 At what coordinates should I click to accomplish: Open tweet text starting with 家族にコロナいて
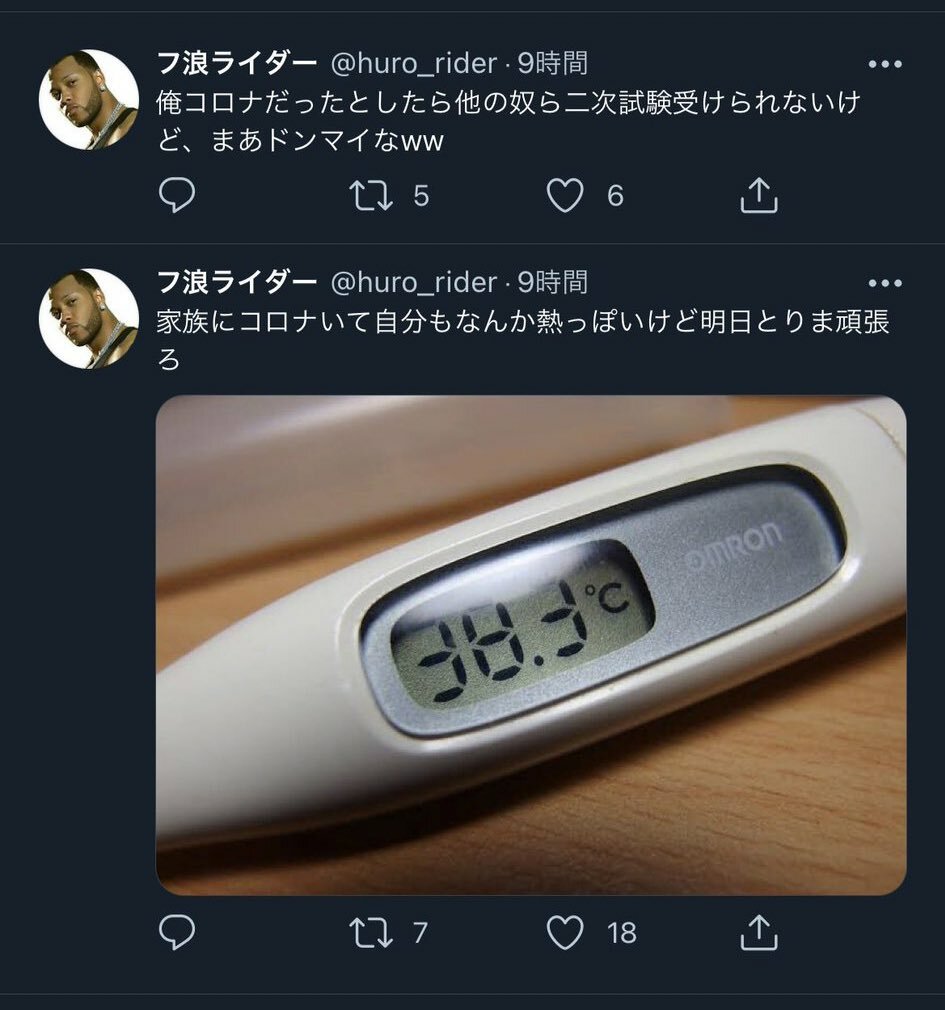[x=523, y=340]
